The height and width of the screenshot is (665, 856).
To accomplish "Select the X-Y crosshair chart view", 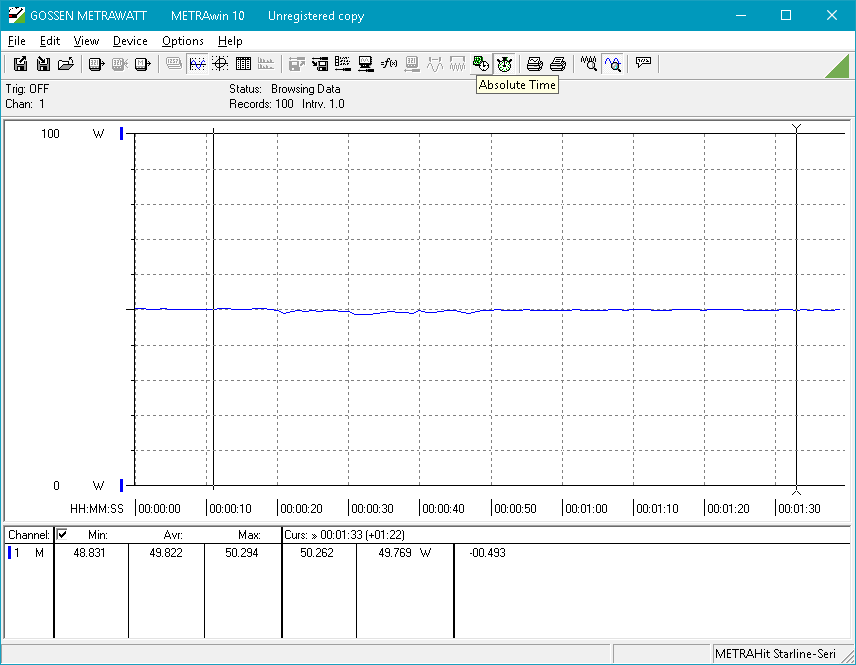I will point(220,64).
